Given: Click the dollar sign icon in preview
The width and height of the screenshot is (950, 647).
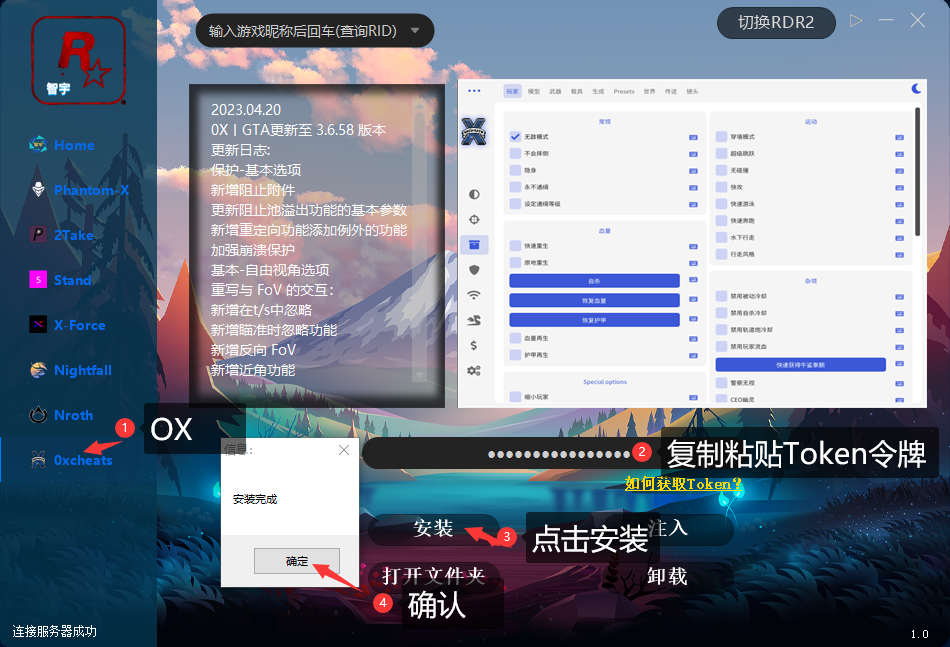Looking at the screenshot, I should click(474, 345).
